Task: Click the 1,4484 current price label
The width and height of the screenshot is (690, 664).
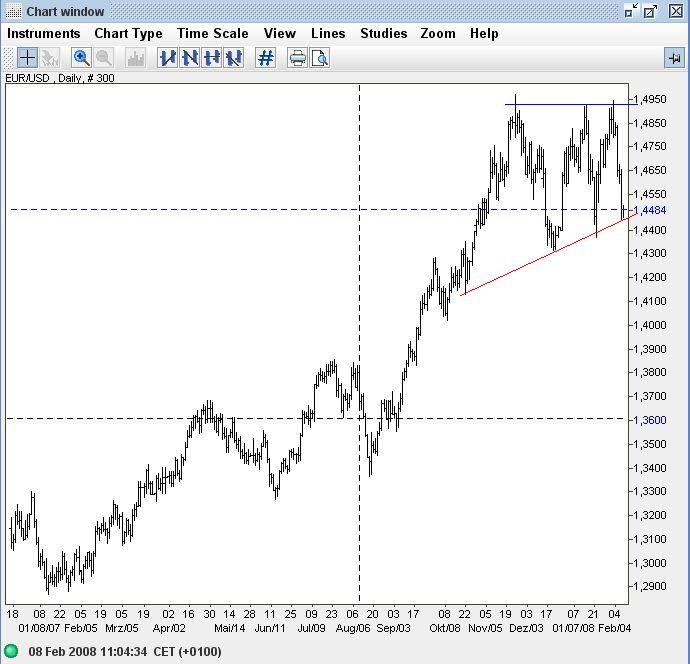Action: (x=652, y=210)
